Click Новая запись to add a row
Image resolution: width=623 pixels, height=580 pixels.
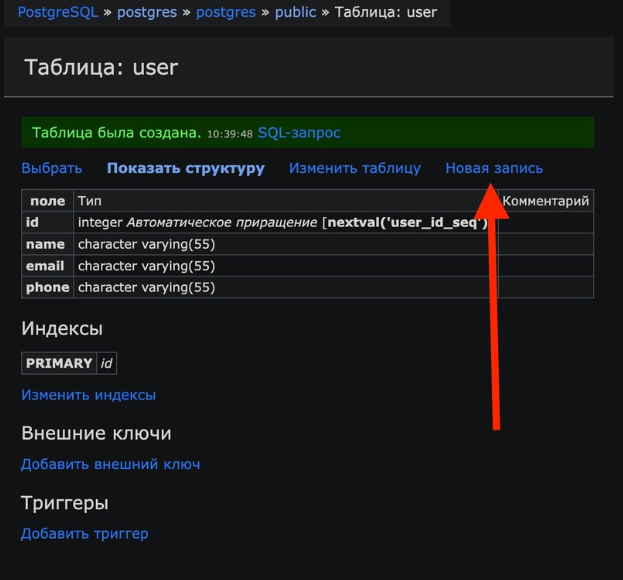494,168
